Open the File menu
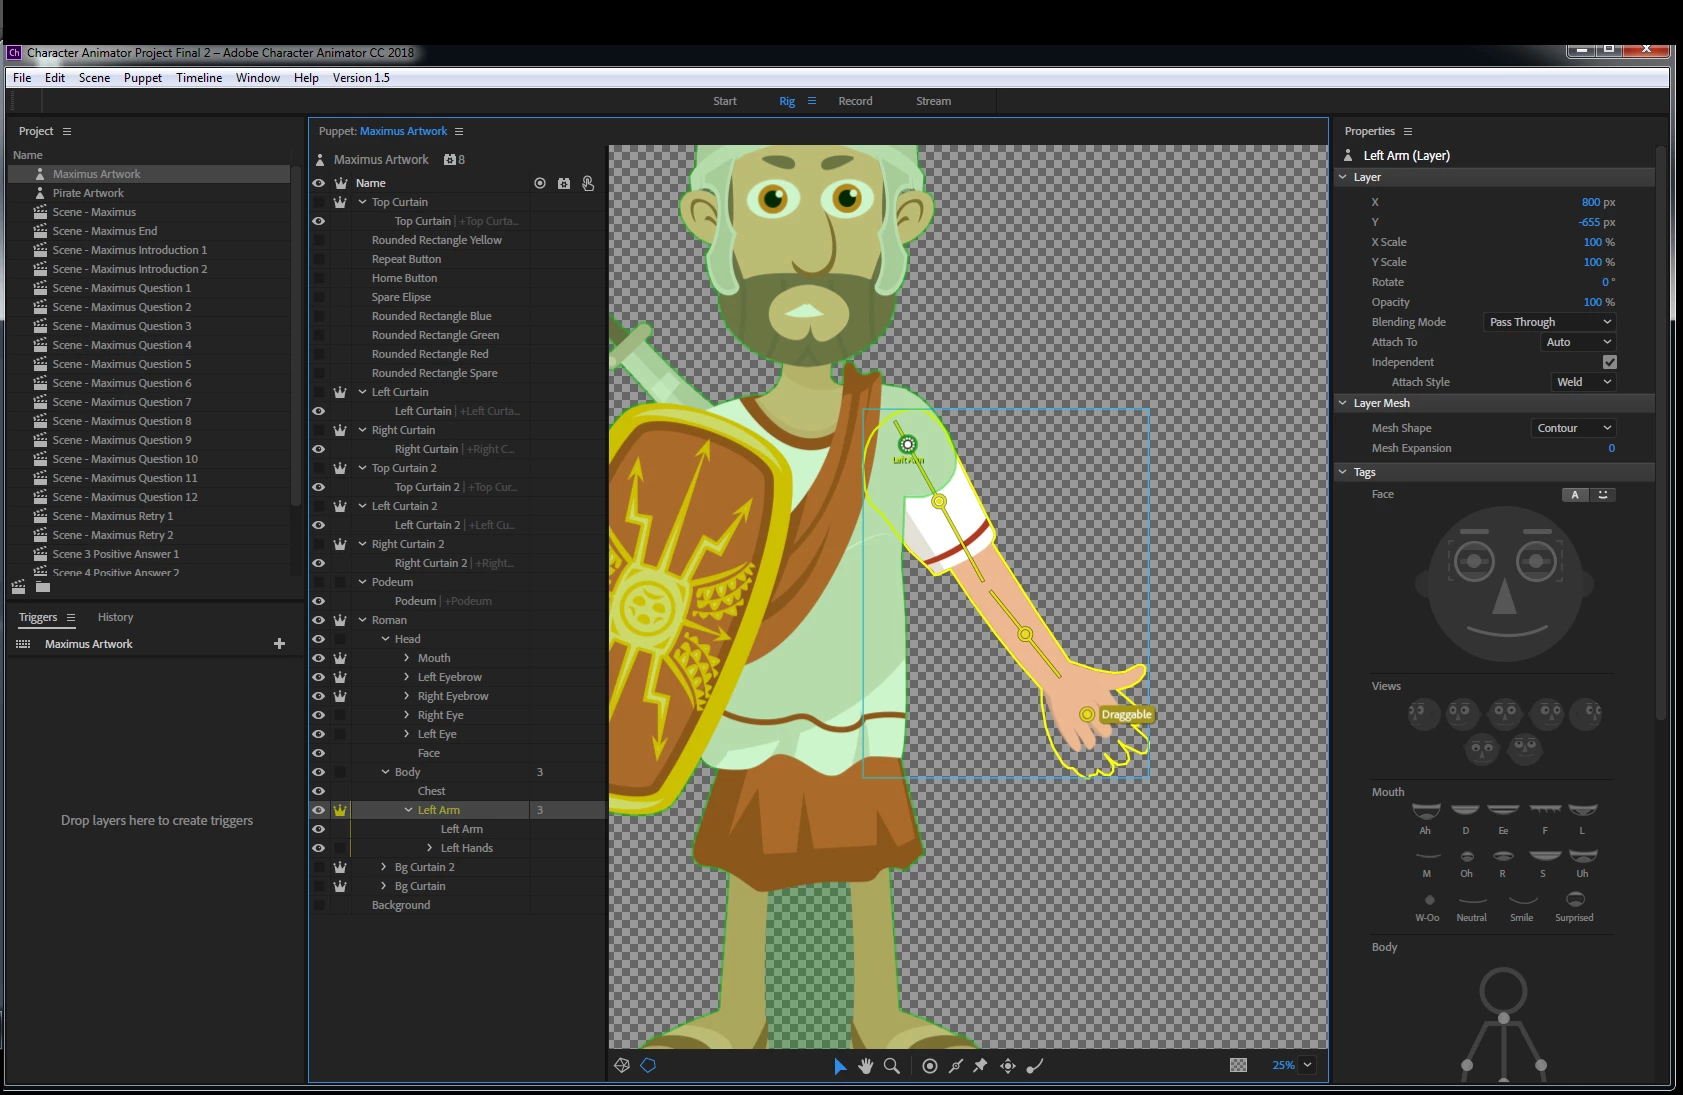Viewport: 1683px width, 1095px height. [22, 78]
